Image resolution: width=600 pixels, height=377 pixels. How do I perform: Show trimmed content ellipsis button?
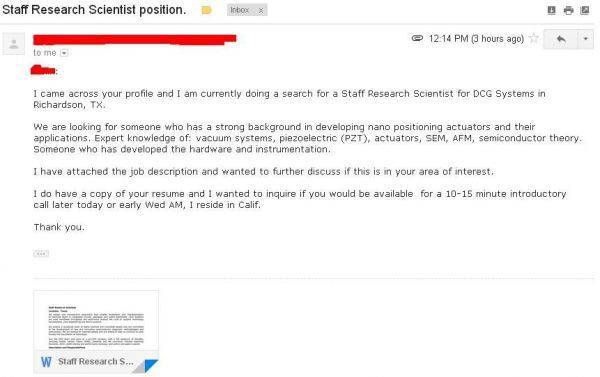41,253
